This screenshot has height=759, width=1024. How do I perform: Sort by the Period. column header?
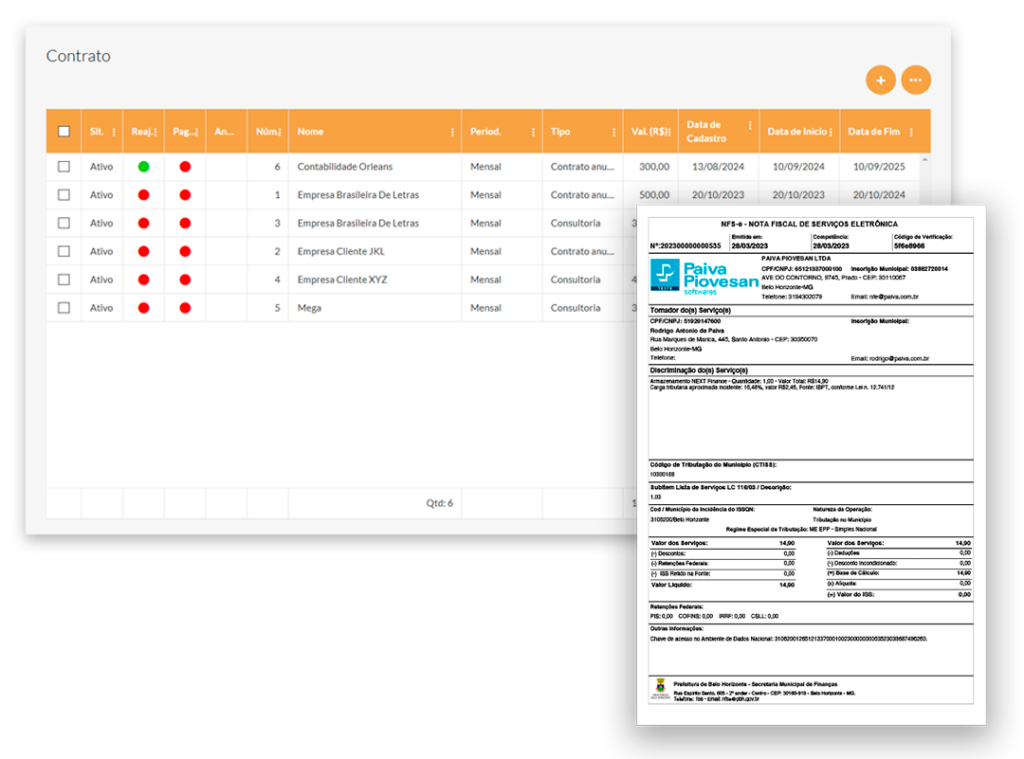[x=485, y=131]
